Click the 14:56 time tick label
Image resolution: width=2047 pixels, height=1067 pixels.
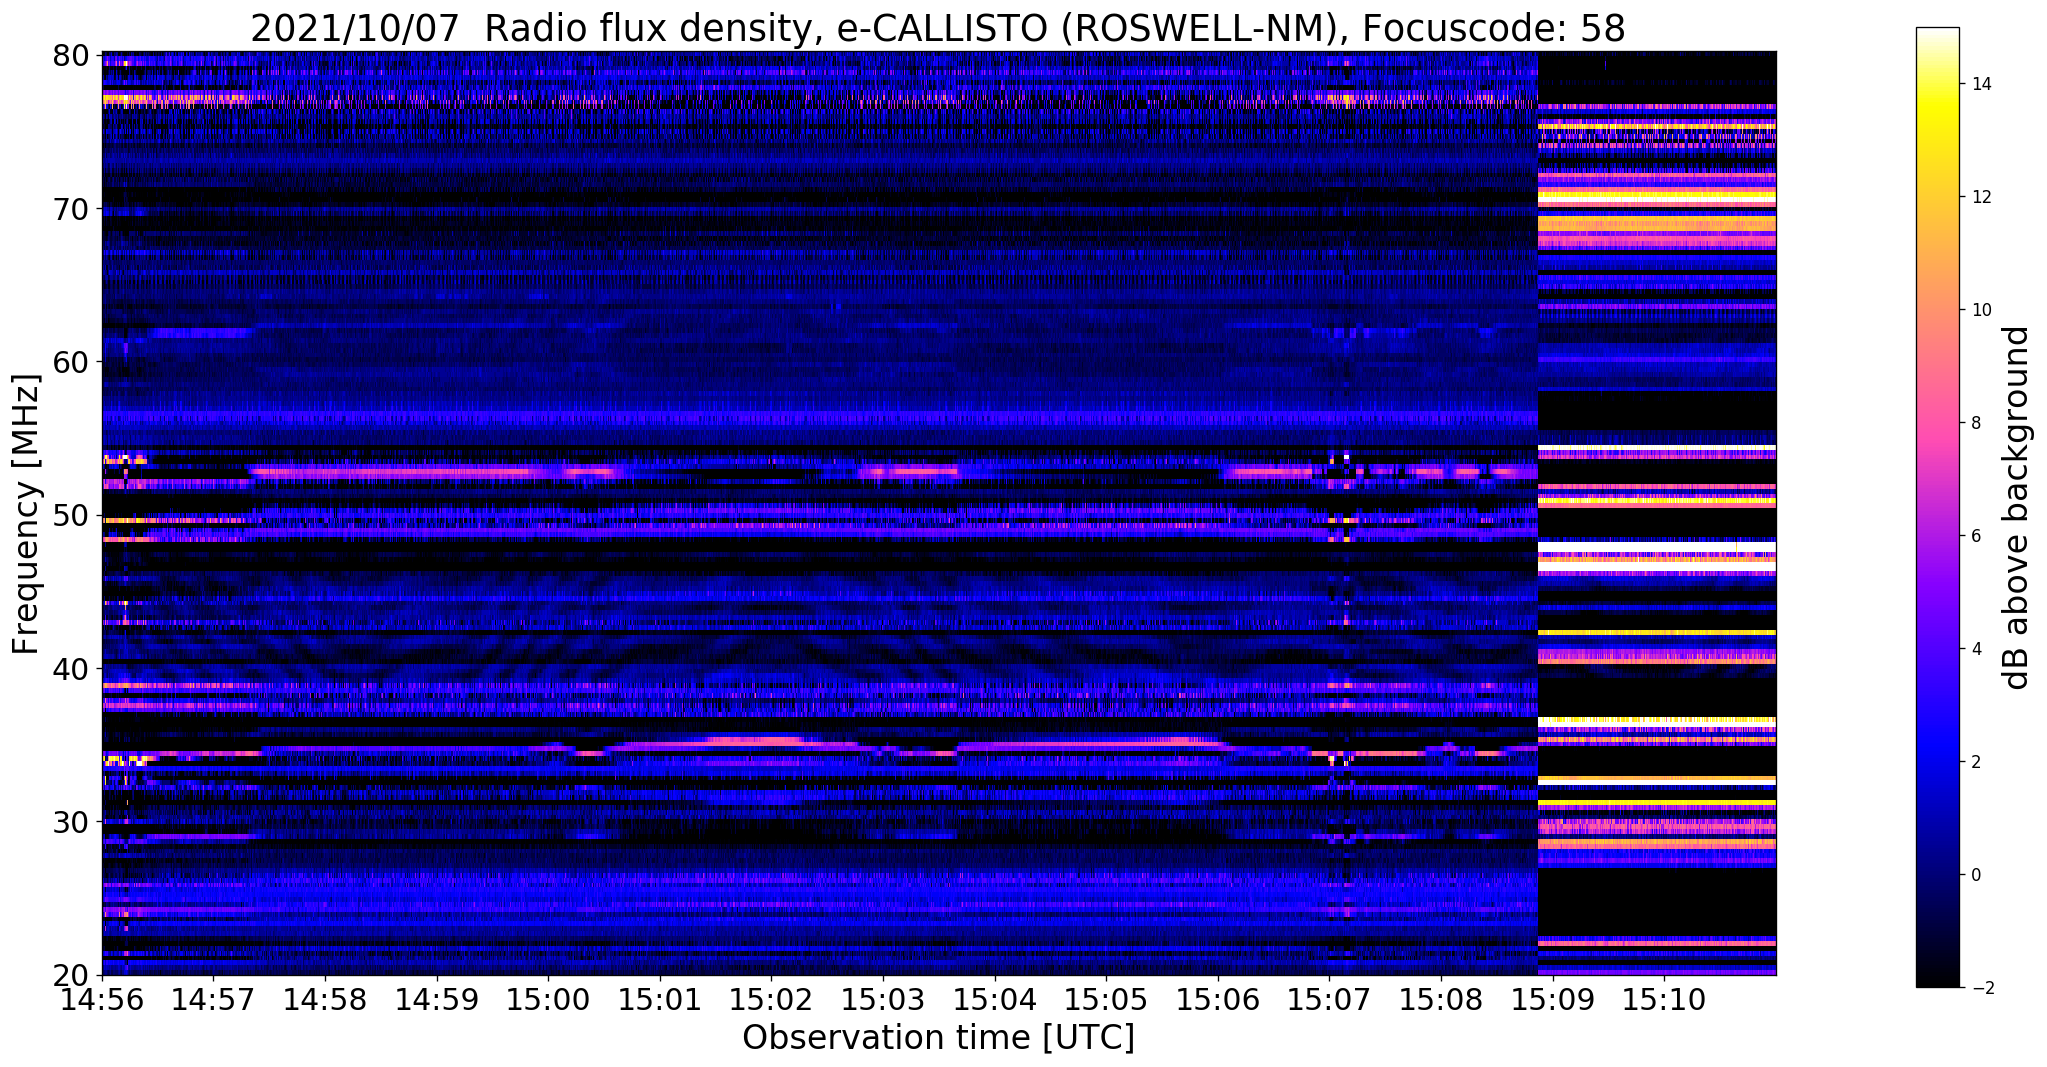[102, 1000]
